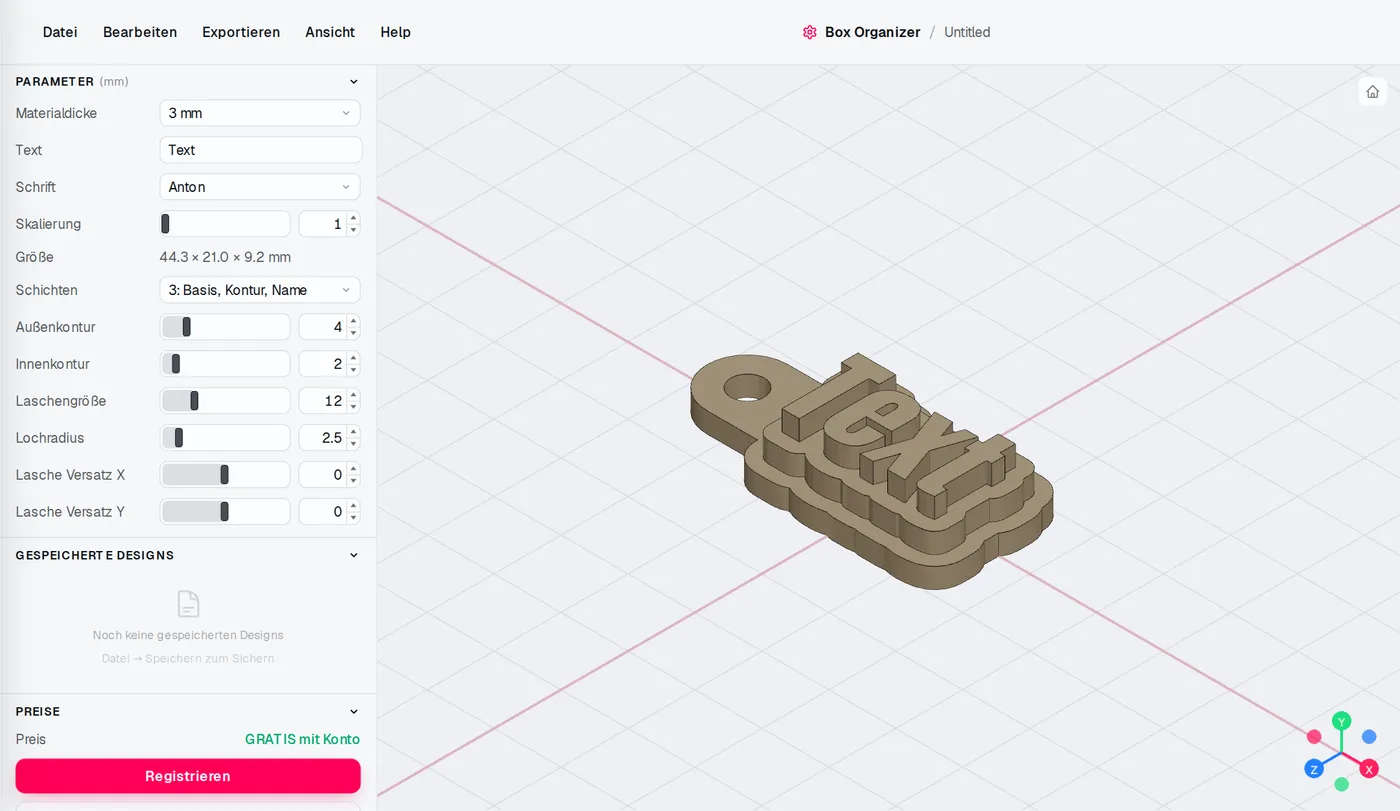Increase Innenkontur with the up stepper arrow

[x=353, y=358]
